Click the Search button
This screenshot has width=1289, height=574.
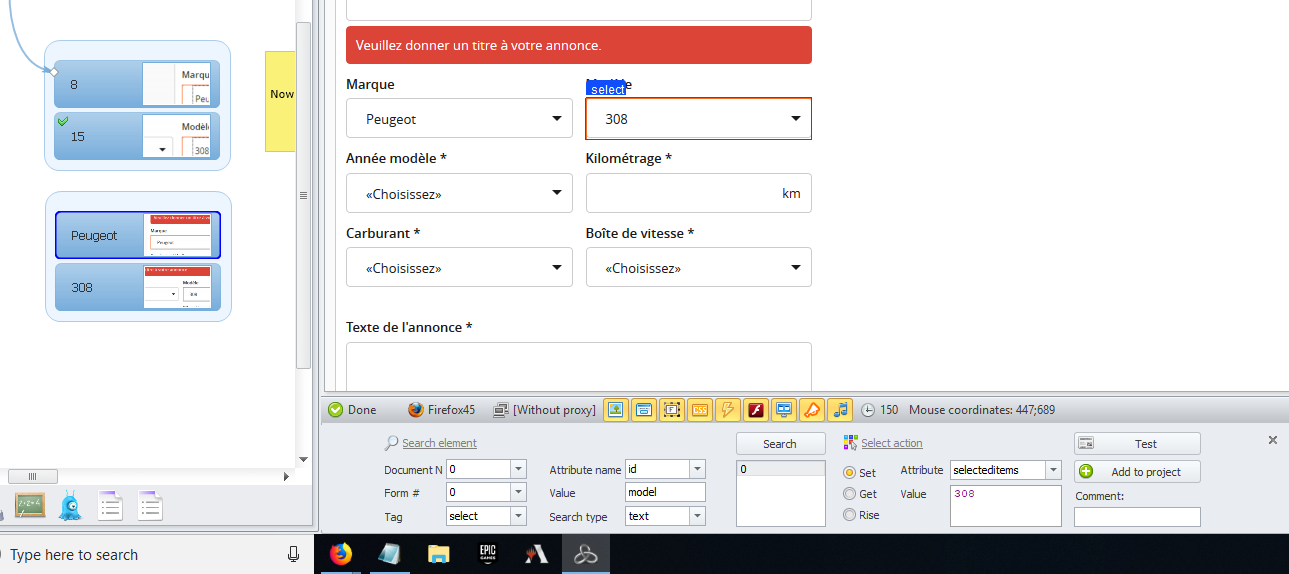coord(780,444)
